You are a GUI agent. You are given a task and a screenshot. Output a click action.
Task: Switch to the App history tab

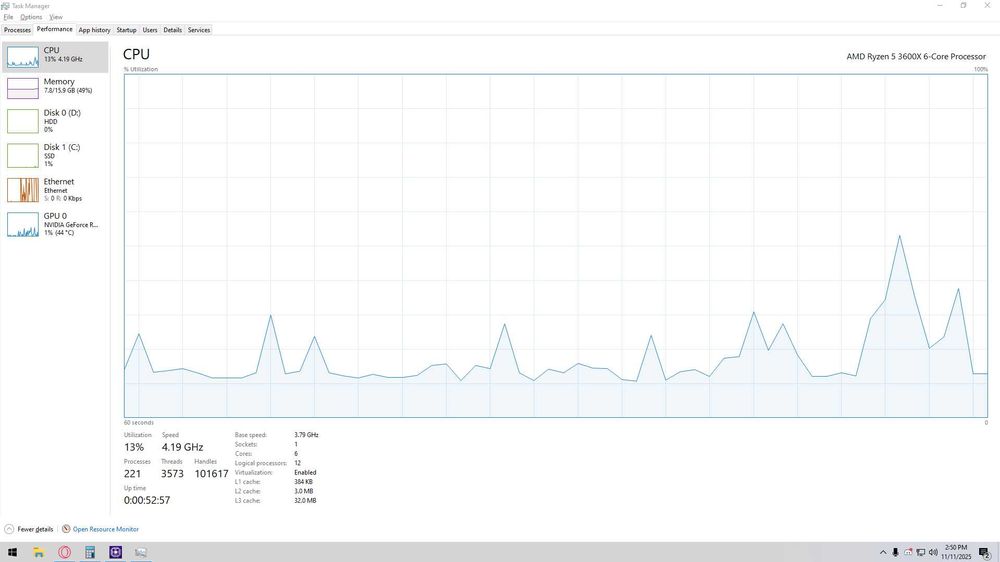click(94, 30)
